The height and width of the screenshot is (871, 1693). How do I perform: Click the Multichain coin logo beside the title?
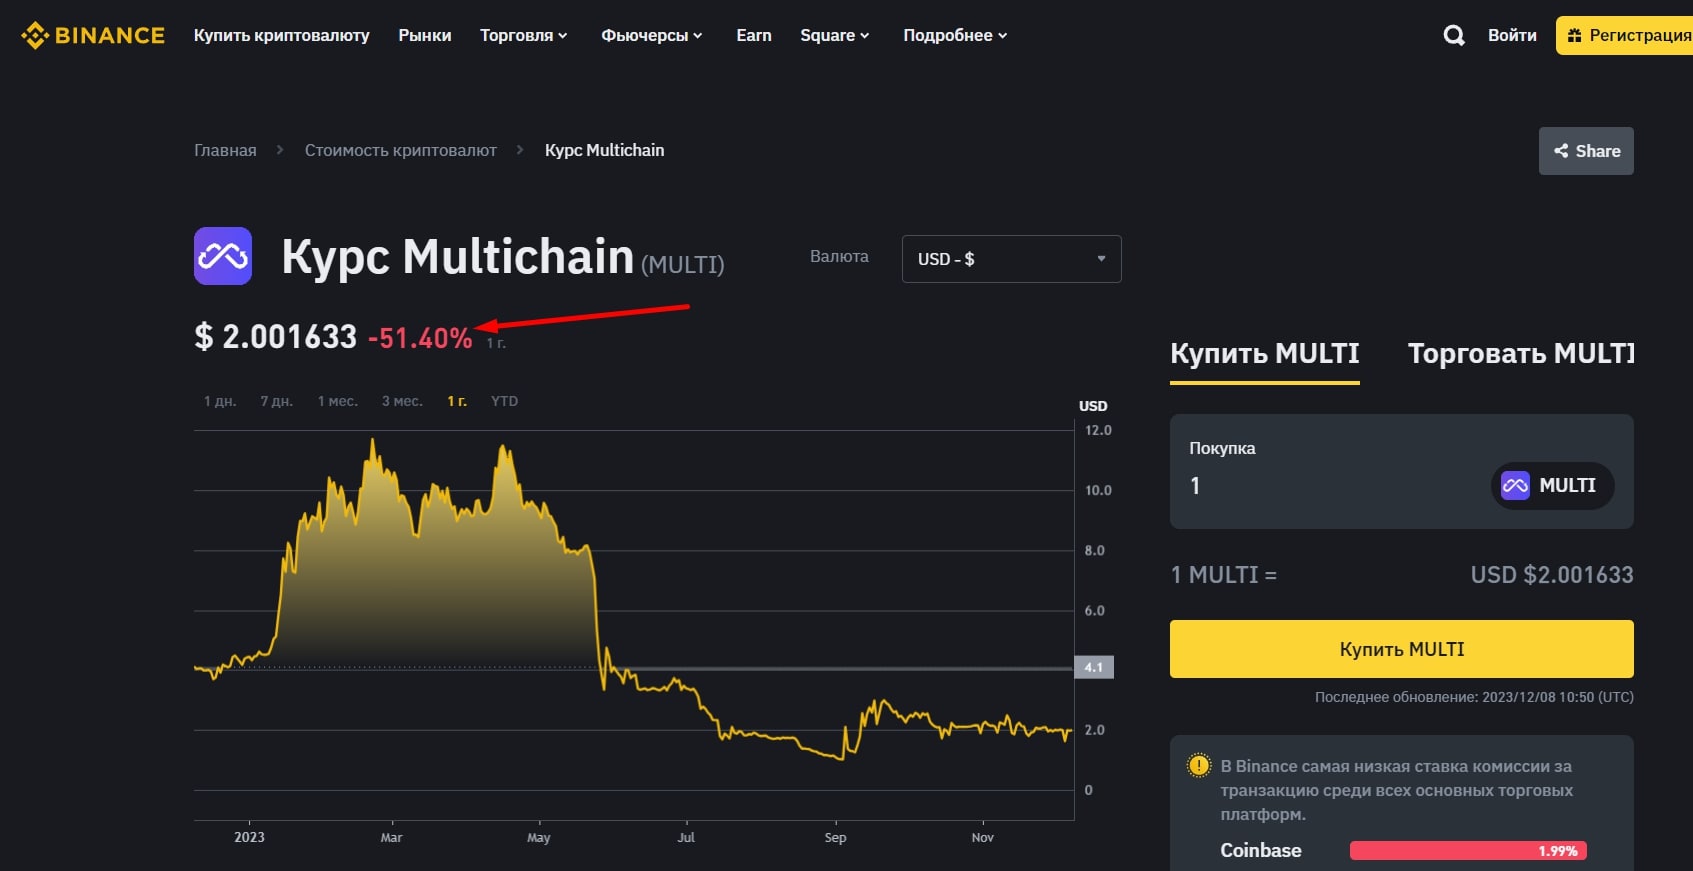click(223, 256)
